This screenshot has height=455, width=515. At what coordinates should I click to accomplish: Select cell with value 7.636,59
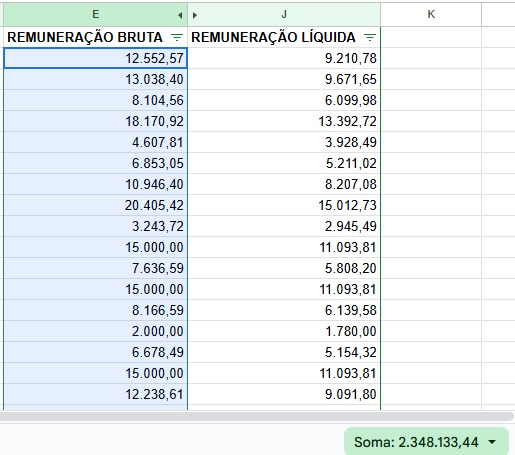point(95,268)
